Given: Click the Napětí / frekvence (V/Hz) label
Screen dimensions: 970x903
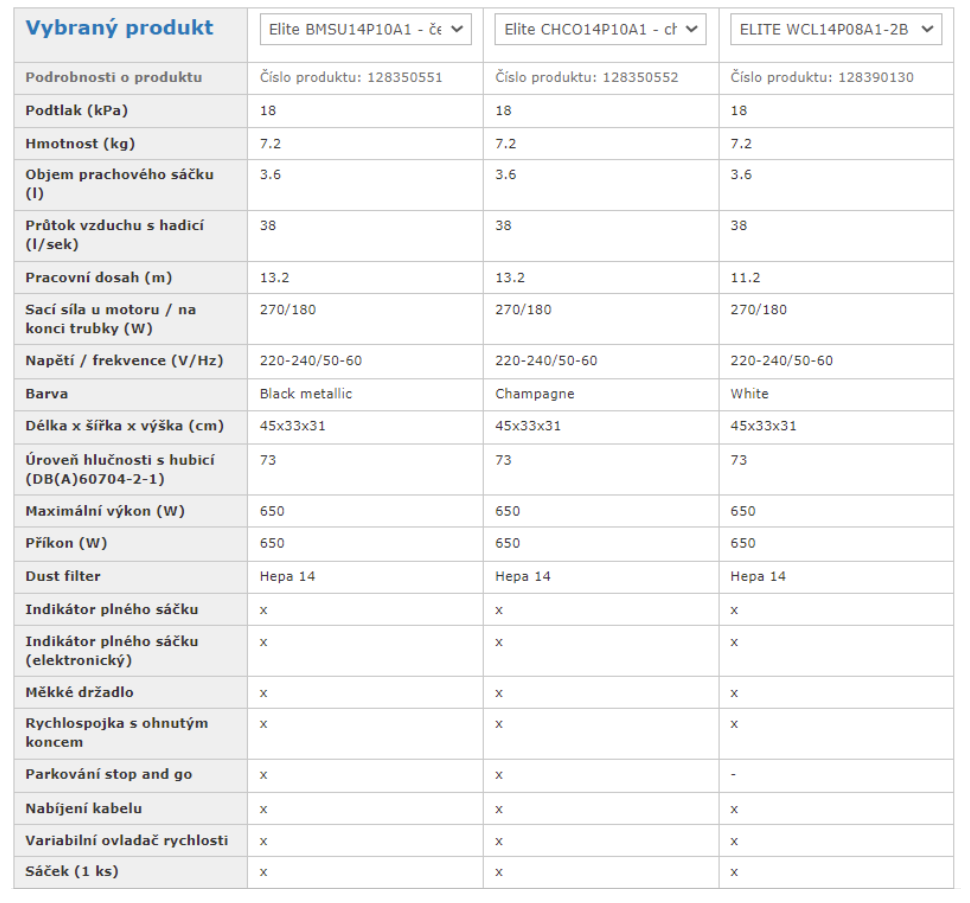Looking at the screenshot, I should tap(124, 361).
